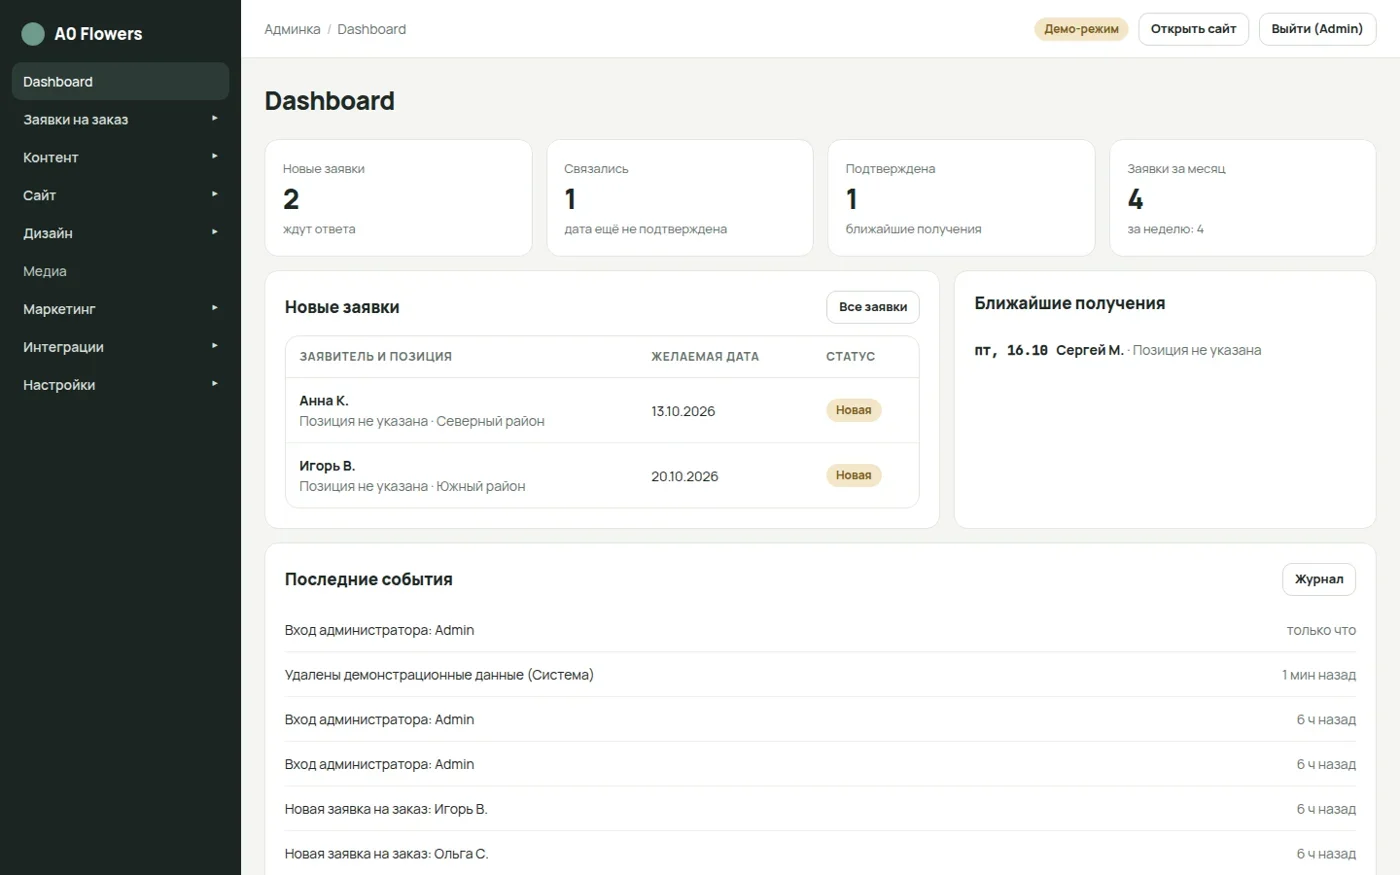Click the Новая status badge for Анна К.
Viewport: 1400px width, 875px height.
coord(853,410)
